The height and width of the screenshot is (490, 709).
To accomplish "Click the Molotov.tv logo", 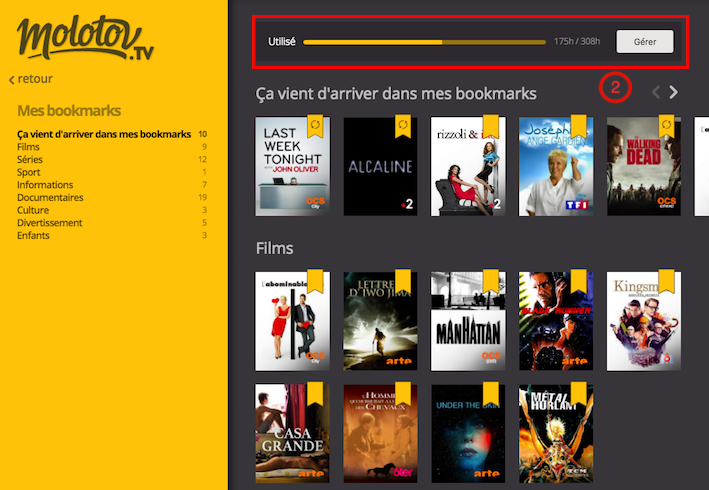I will pos(85,38).
